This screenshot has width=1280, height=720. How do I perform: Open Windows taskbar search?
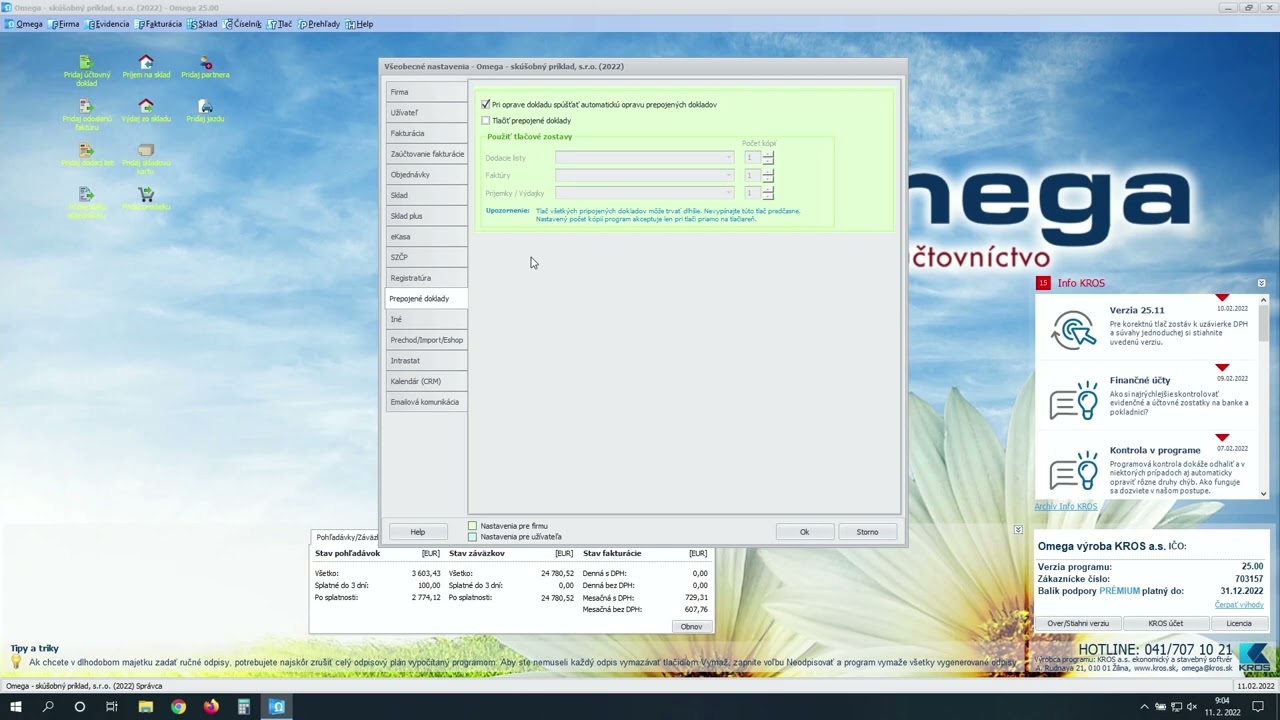(x=47, y=707)
